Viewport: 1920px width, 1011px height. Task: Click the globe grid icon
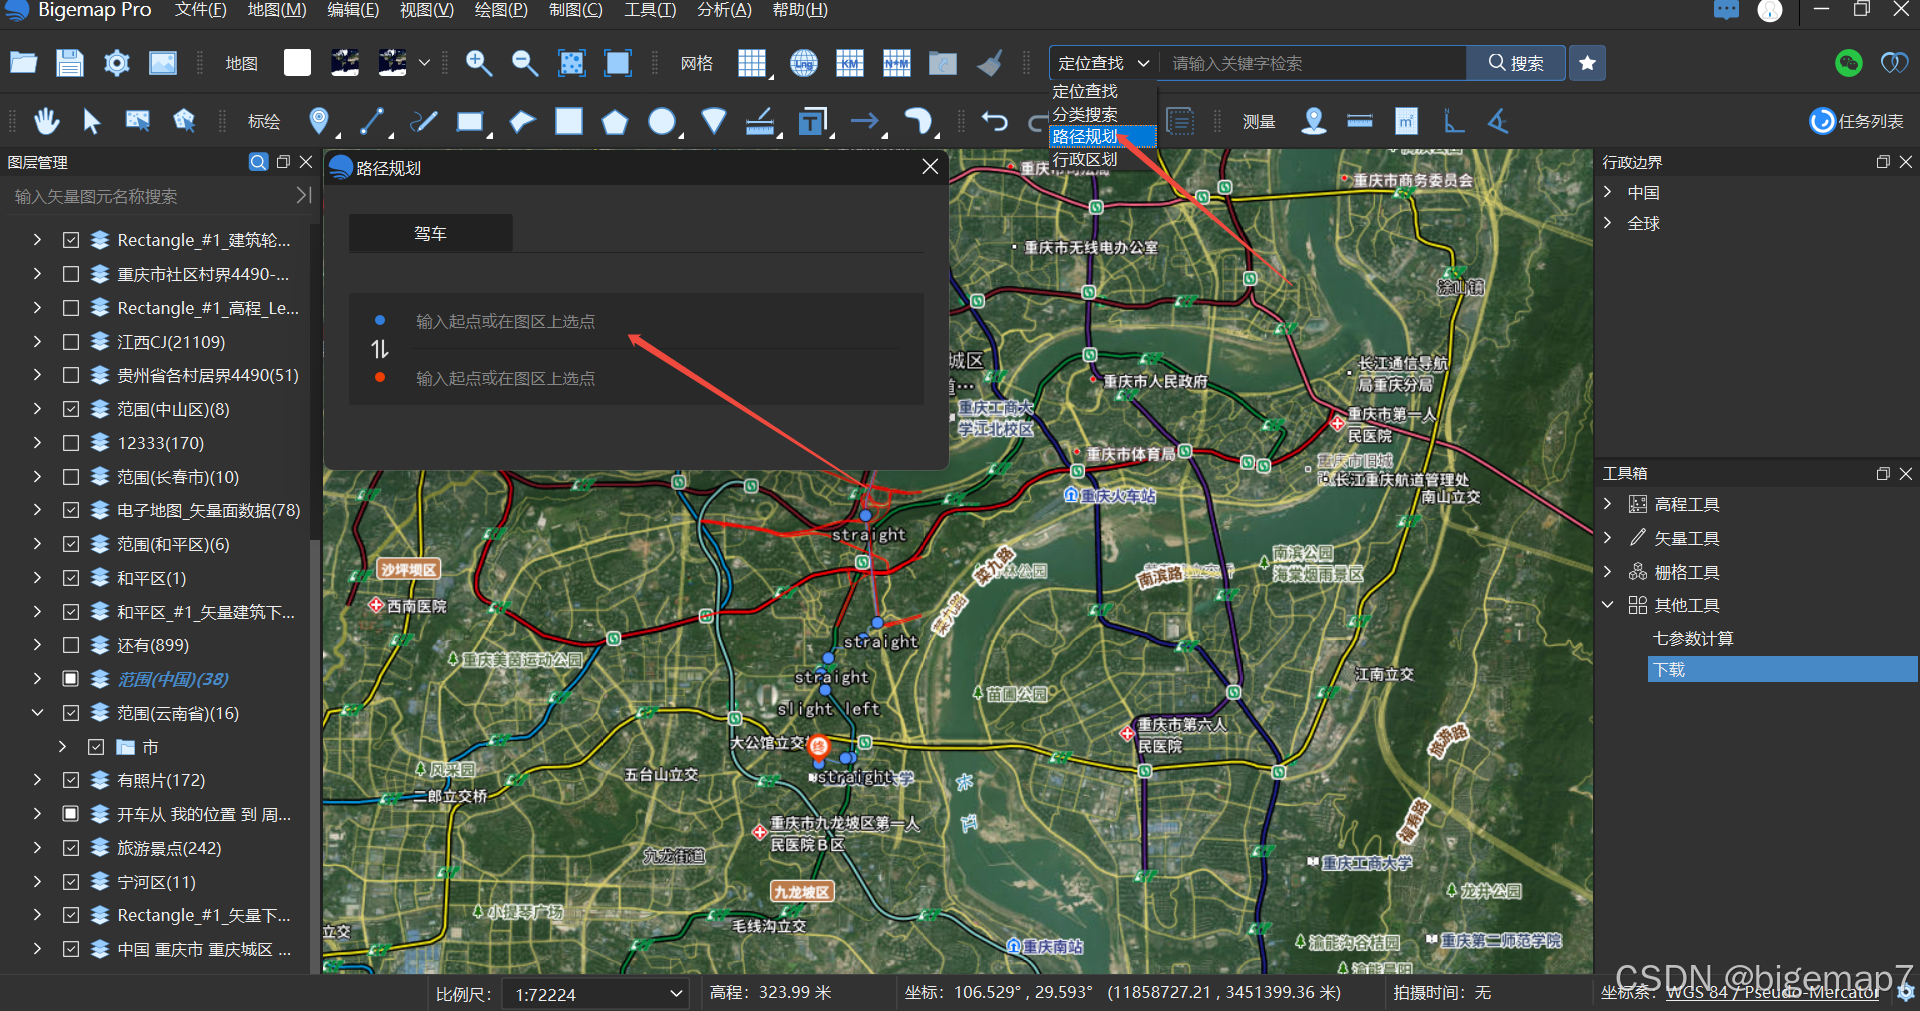(x=804, y=63)
